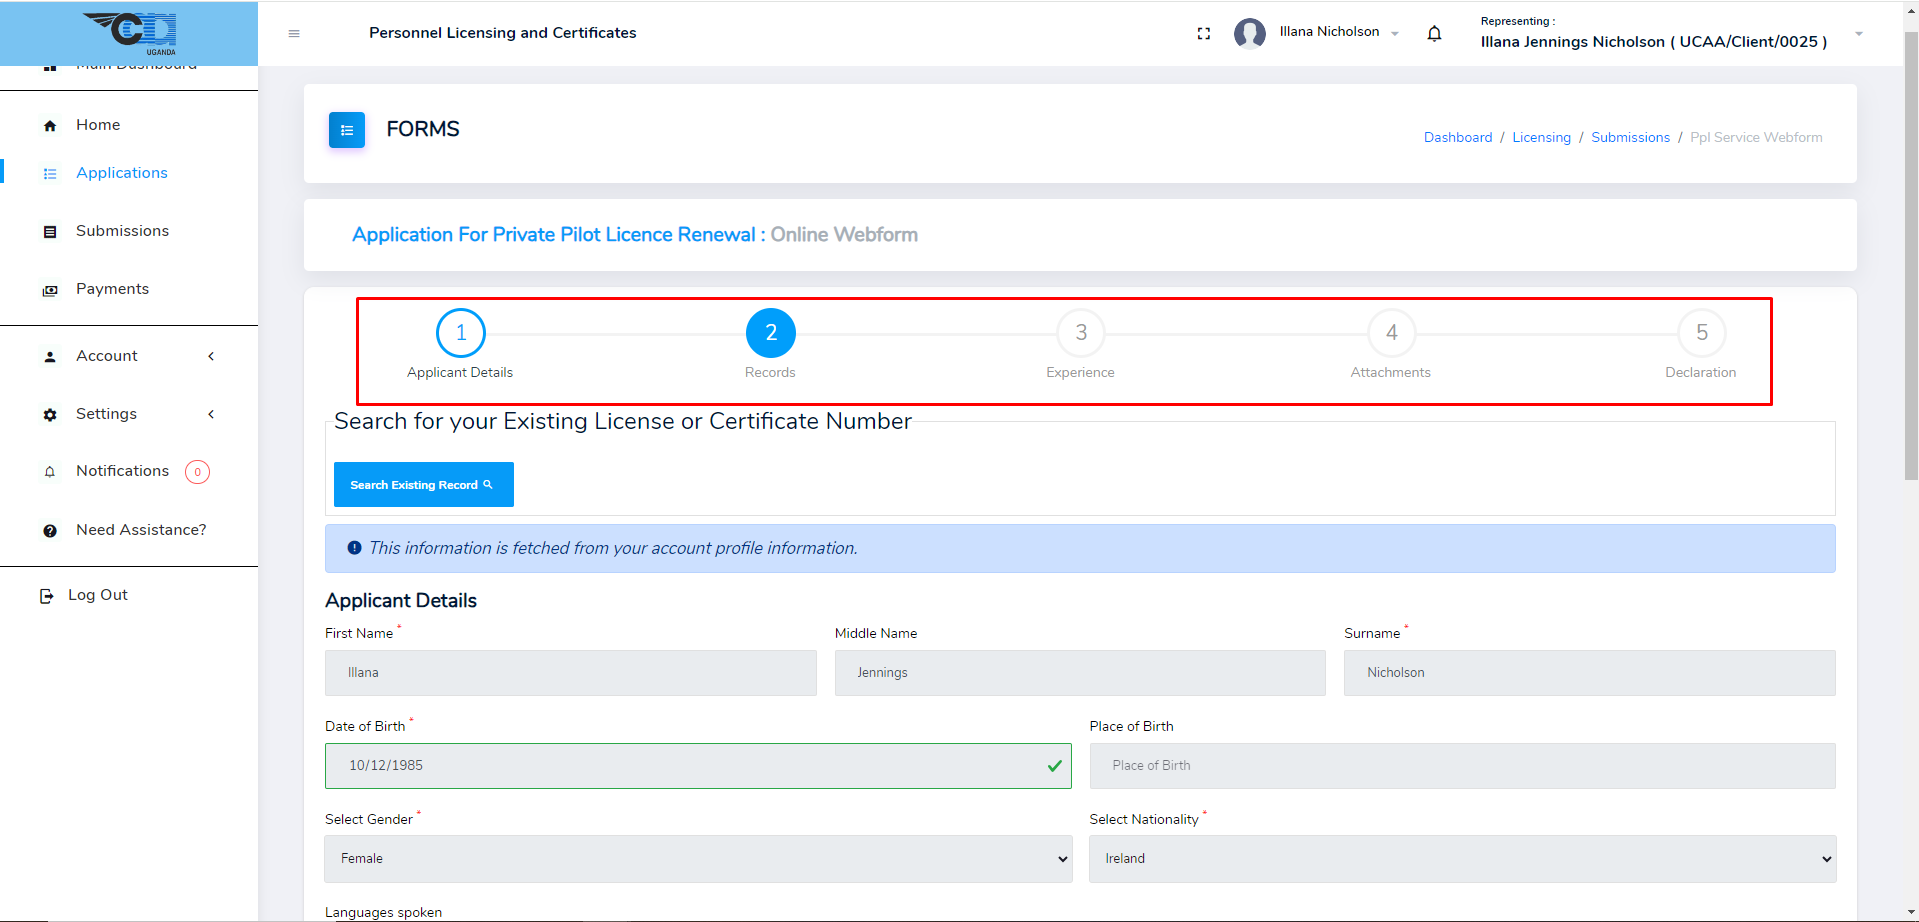
Task: Open the Select Gender dropdown
Action: [x=698, y=859]
